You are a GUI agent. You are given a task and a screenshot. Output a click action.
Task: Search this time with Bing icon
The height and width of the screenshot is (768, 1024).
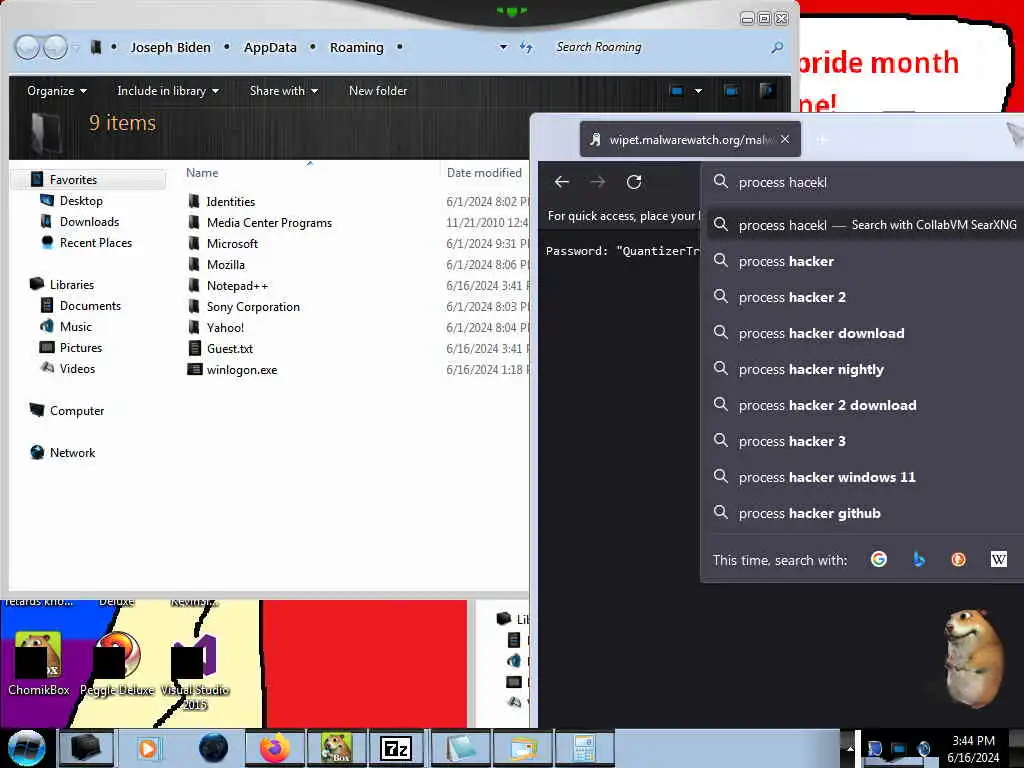[x=919, y=560]
